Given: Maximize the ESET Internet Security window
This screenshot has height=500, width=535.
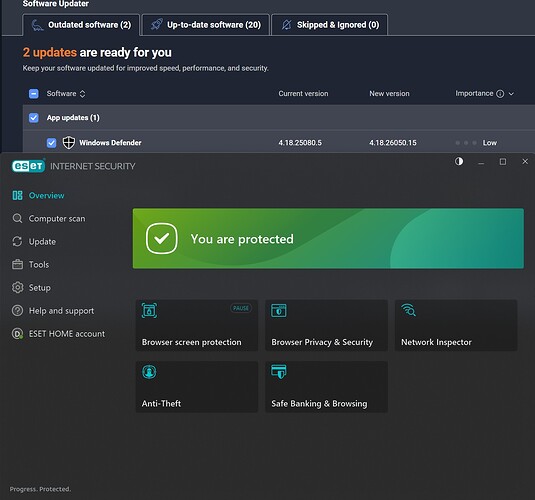Looking at the screenshot, I should [503, 161].
